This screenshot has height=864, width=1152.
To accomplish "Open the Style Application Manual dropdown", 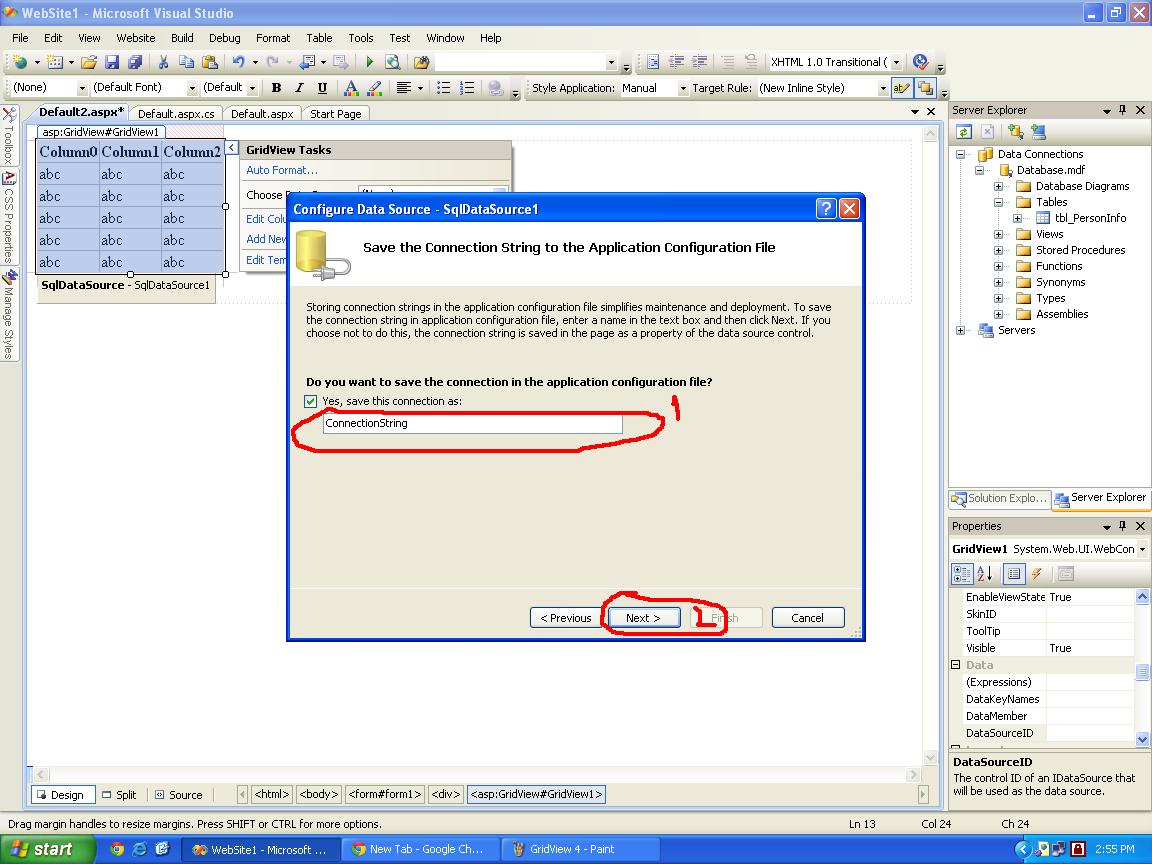I will coord(683,88).
